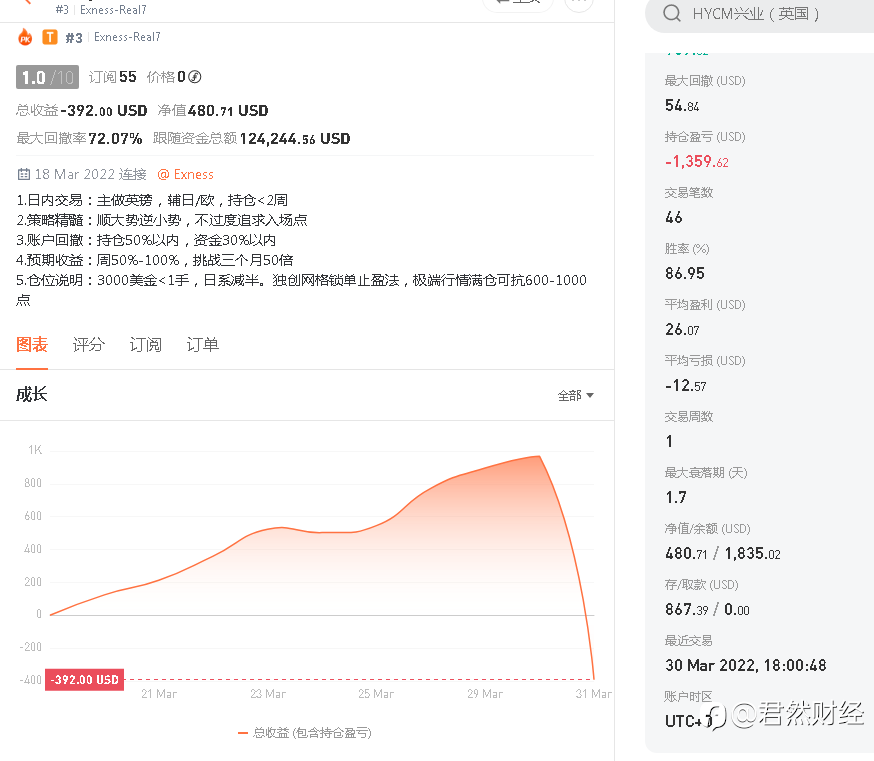
Task: Click the #3 Exness-Real7 account label
Action: point(113,37)
